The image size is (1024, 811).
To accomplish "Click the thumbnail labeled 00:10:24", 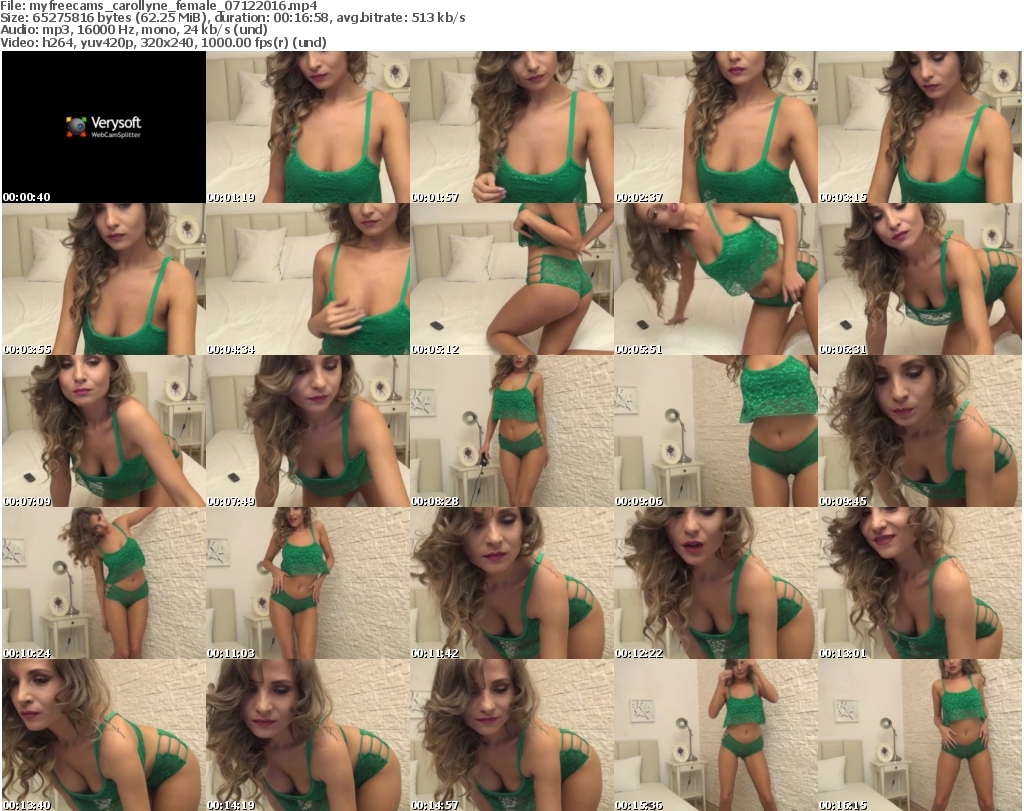I will coord(104,583).
